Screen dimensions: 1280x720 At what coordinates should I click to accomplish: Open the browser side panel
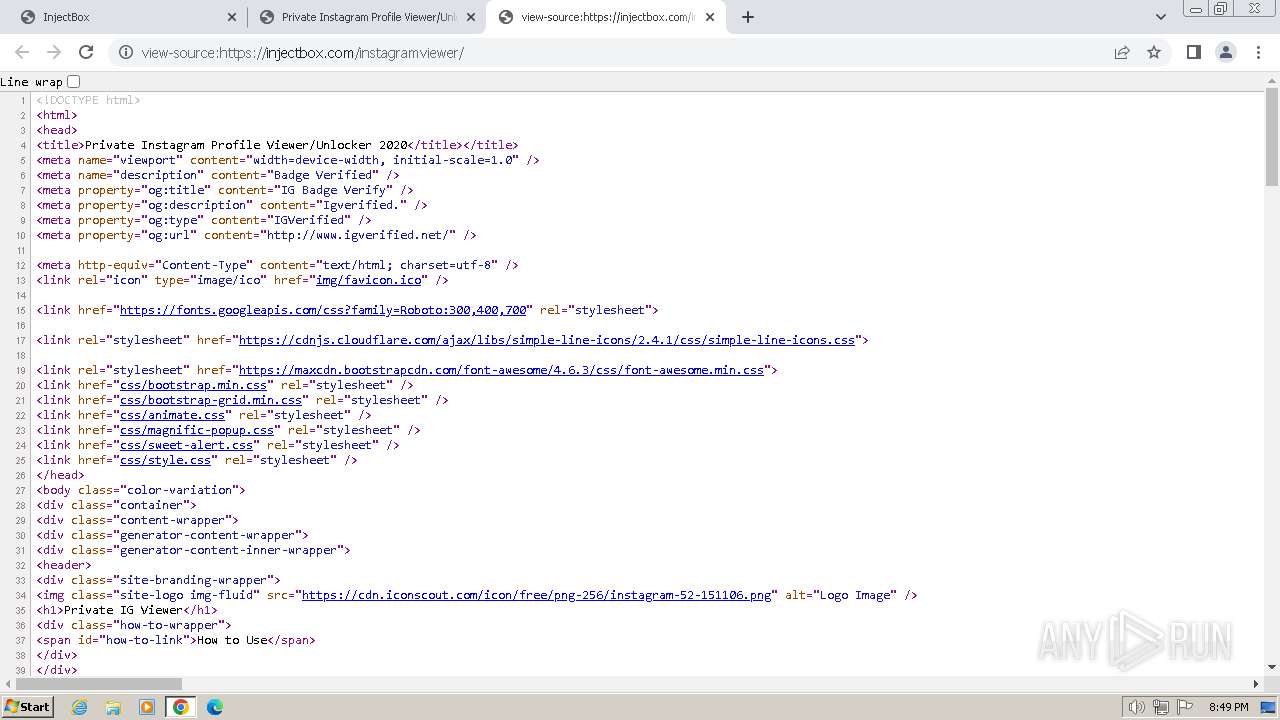click(x=1193, y=52)
